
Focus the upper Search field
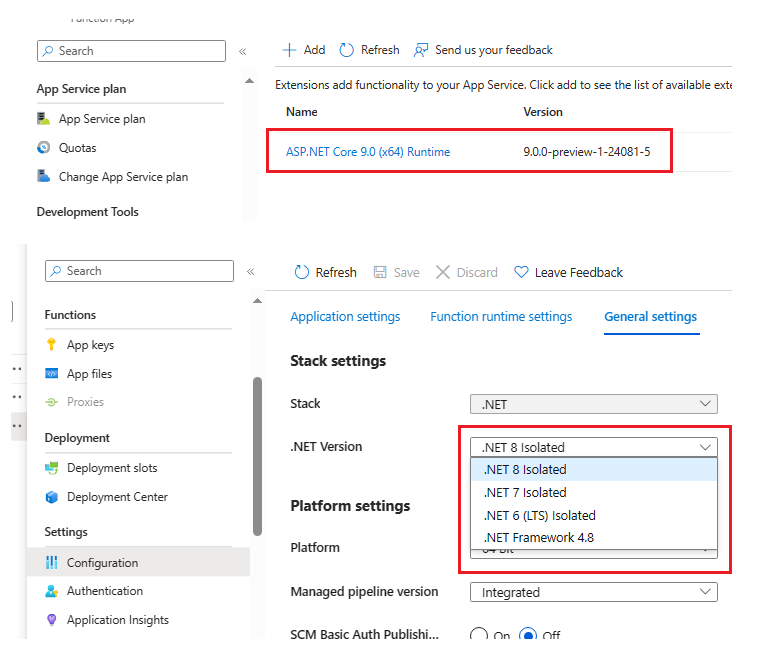[x=132, y=51]
